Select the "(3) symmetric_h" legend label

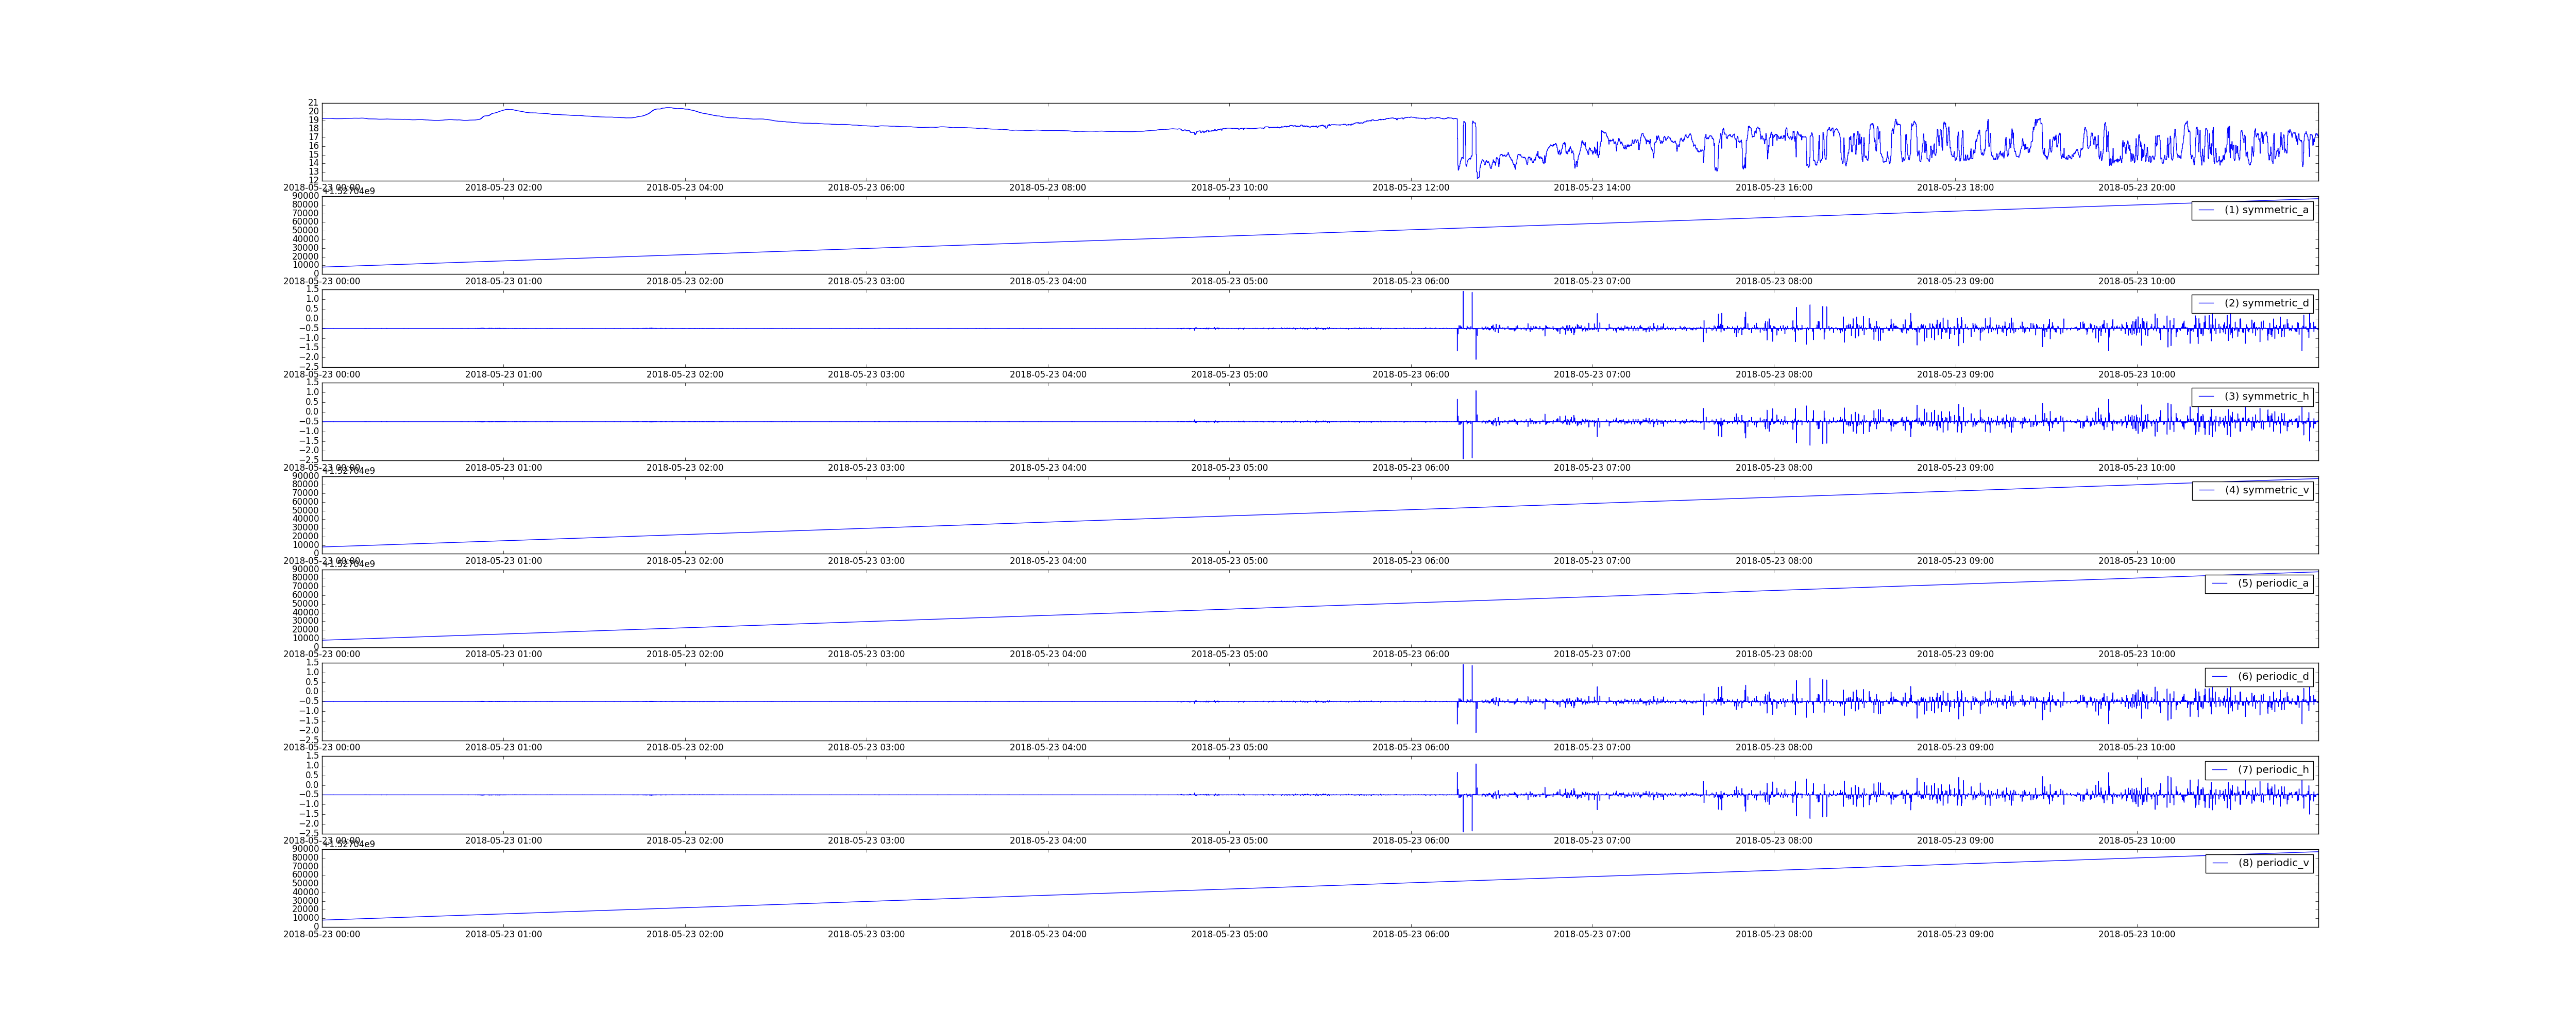point(2266,396)
